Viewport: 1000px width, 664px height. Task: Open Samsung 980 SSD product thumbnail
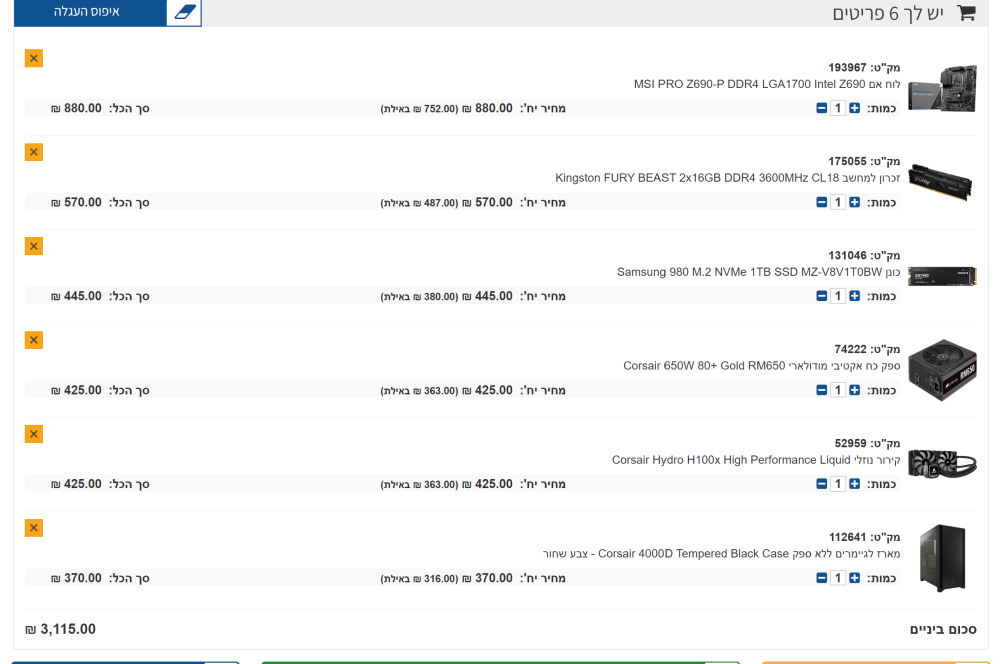click(942, 276)
